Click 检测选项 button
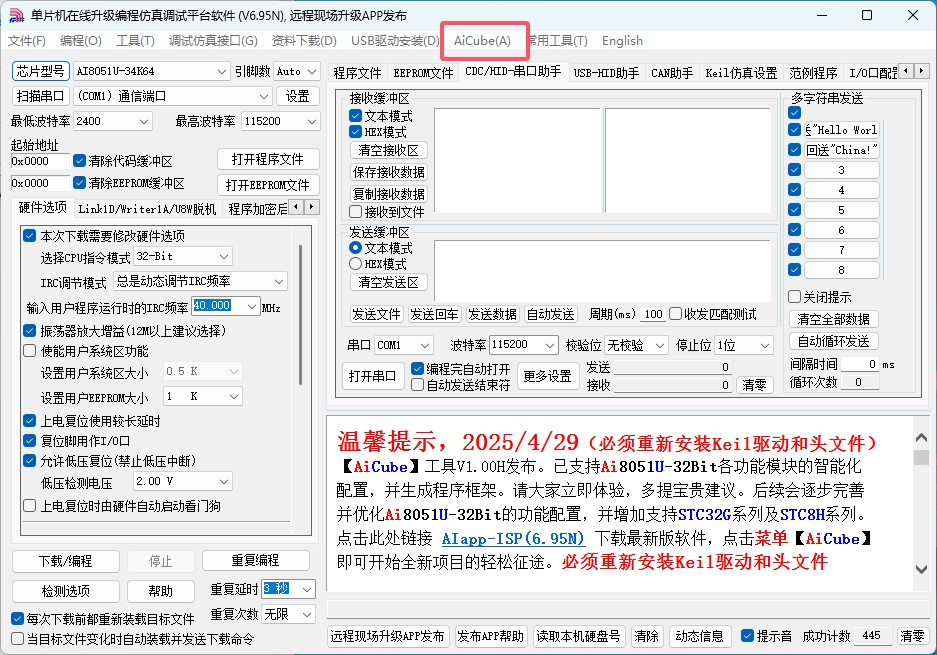Viewport: 937px width, 655px height. click(66, 591)
